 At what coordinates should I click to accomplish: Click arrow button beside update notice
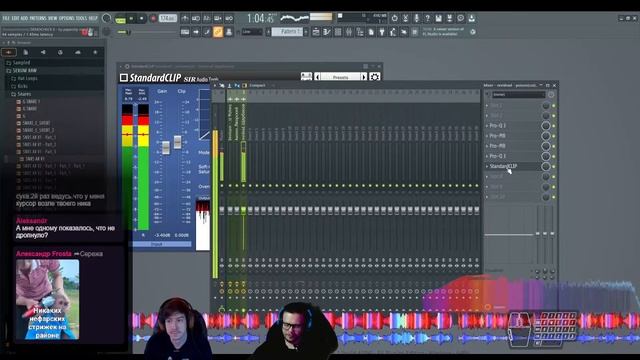(473, 32)
